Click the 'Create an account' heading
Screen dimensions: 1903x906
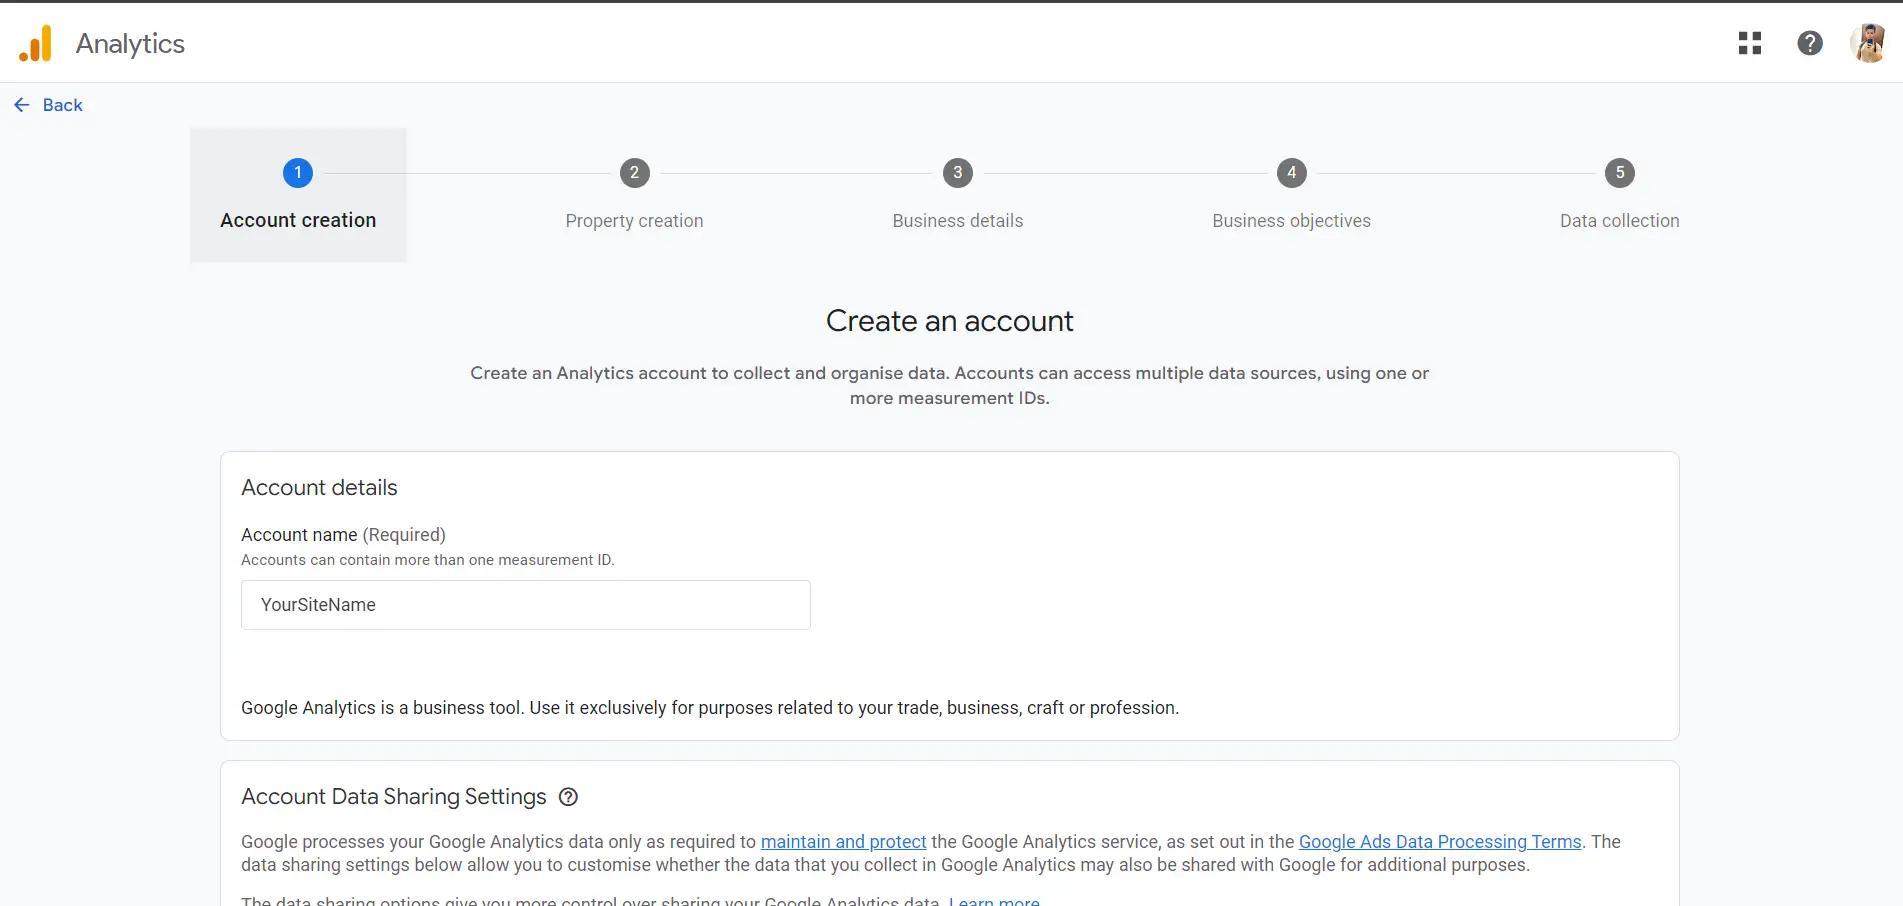949,321
